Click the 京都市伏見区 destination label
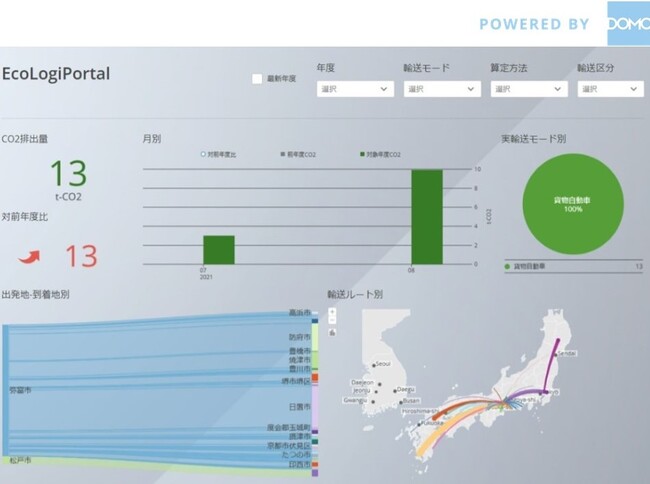This screenshot has height=484, width=650. [x=289, y=446]
